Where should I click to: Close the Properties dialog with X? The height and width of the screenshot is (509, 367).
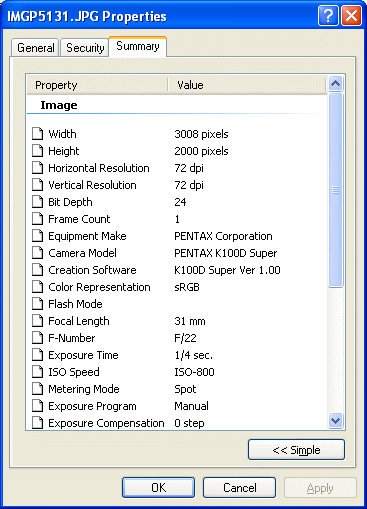(x=351, y=15)
